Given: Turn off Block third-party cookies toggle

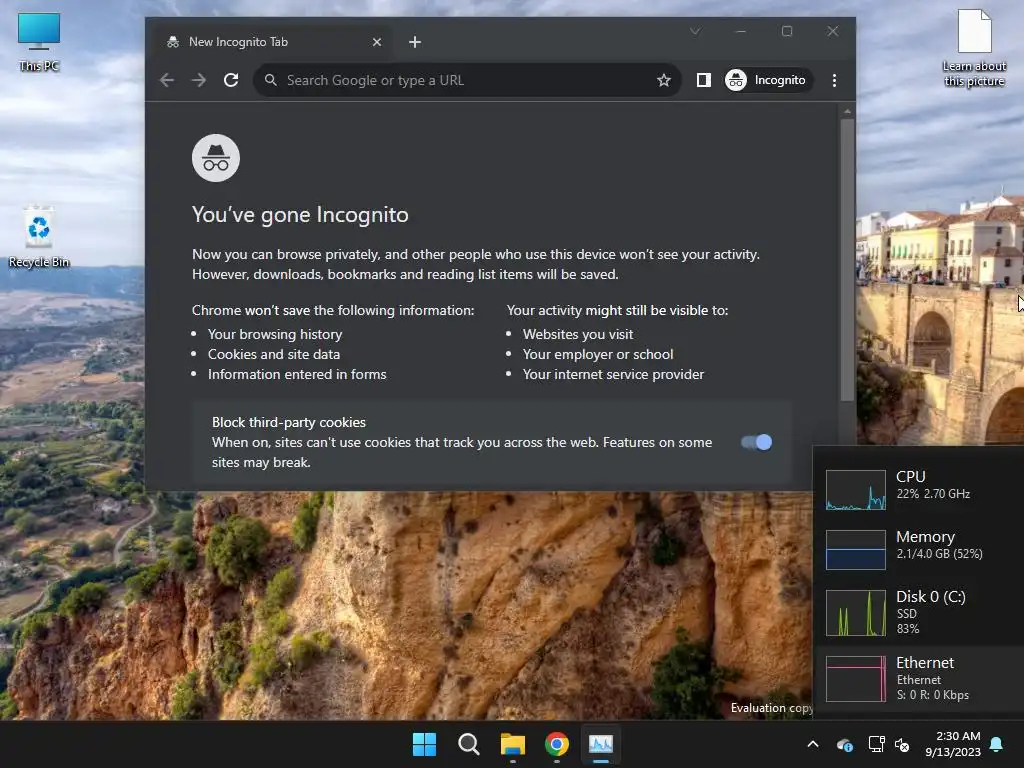Looking at the screenshot, I should pyautogui.click(x=757, y=442).
